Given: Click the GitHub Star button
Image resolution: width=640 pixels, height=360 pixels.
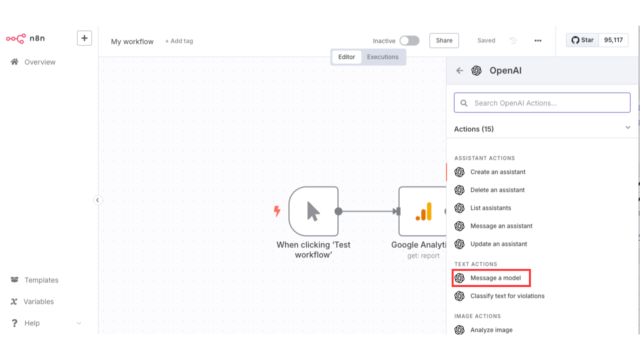Looking at the screenshot, I should pos(582,40).
